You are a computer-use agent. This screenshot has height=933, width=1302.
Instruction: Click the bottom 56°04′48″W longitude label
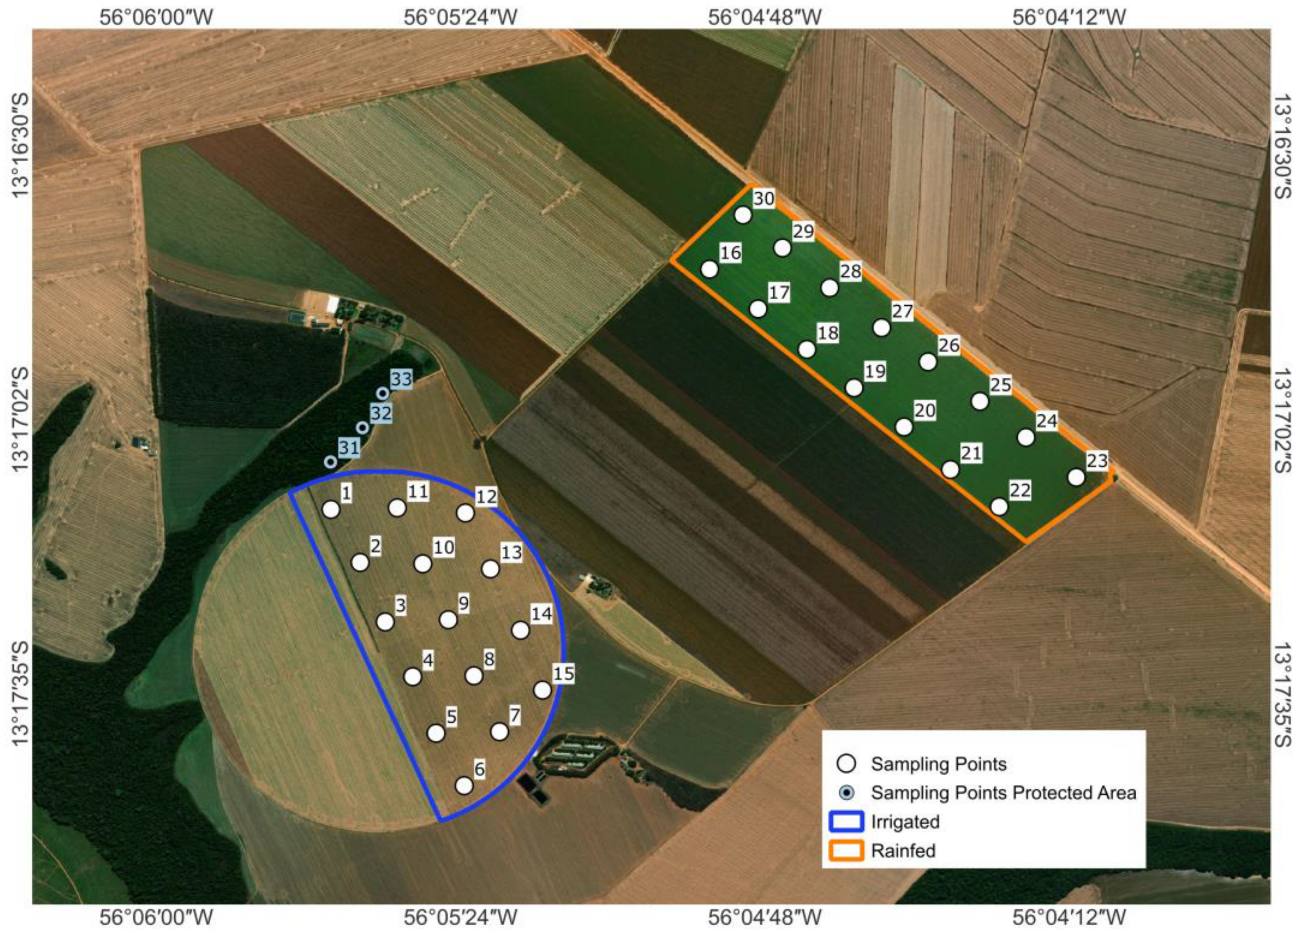tap(765, 917)
